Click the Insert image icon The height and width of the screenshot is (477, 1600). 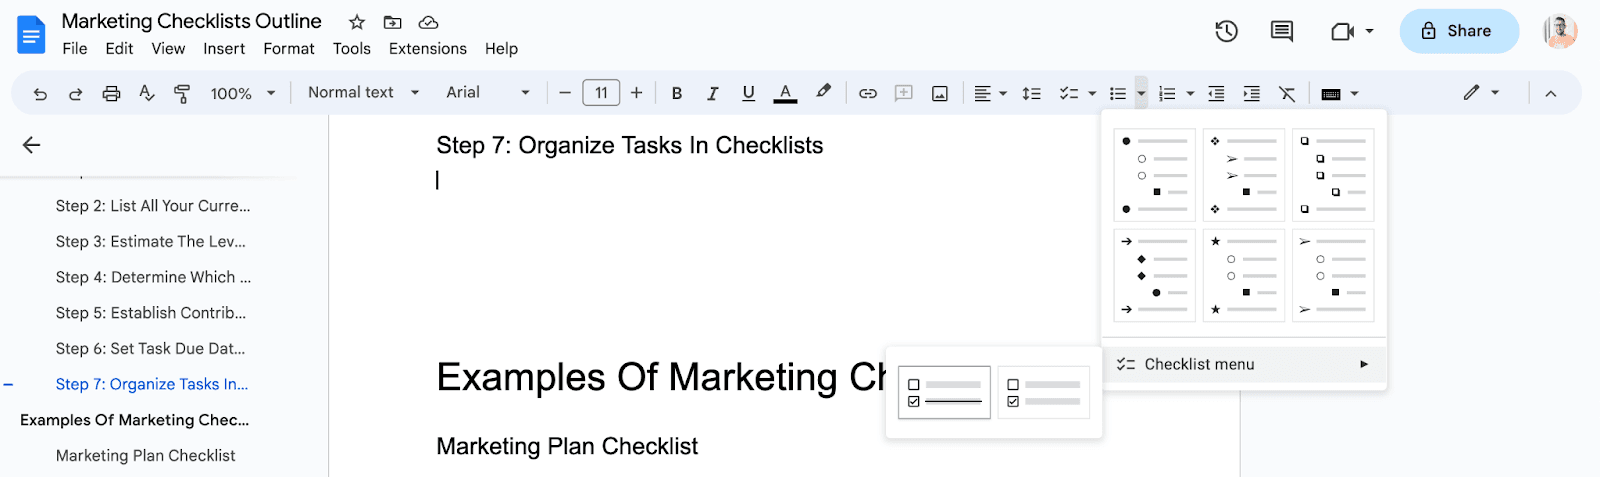940,93
